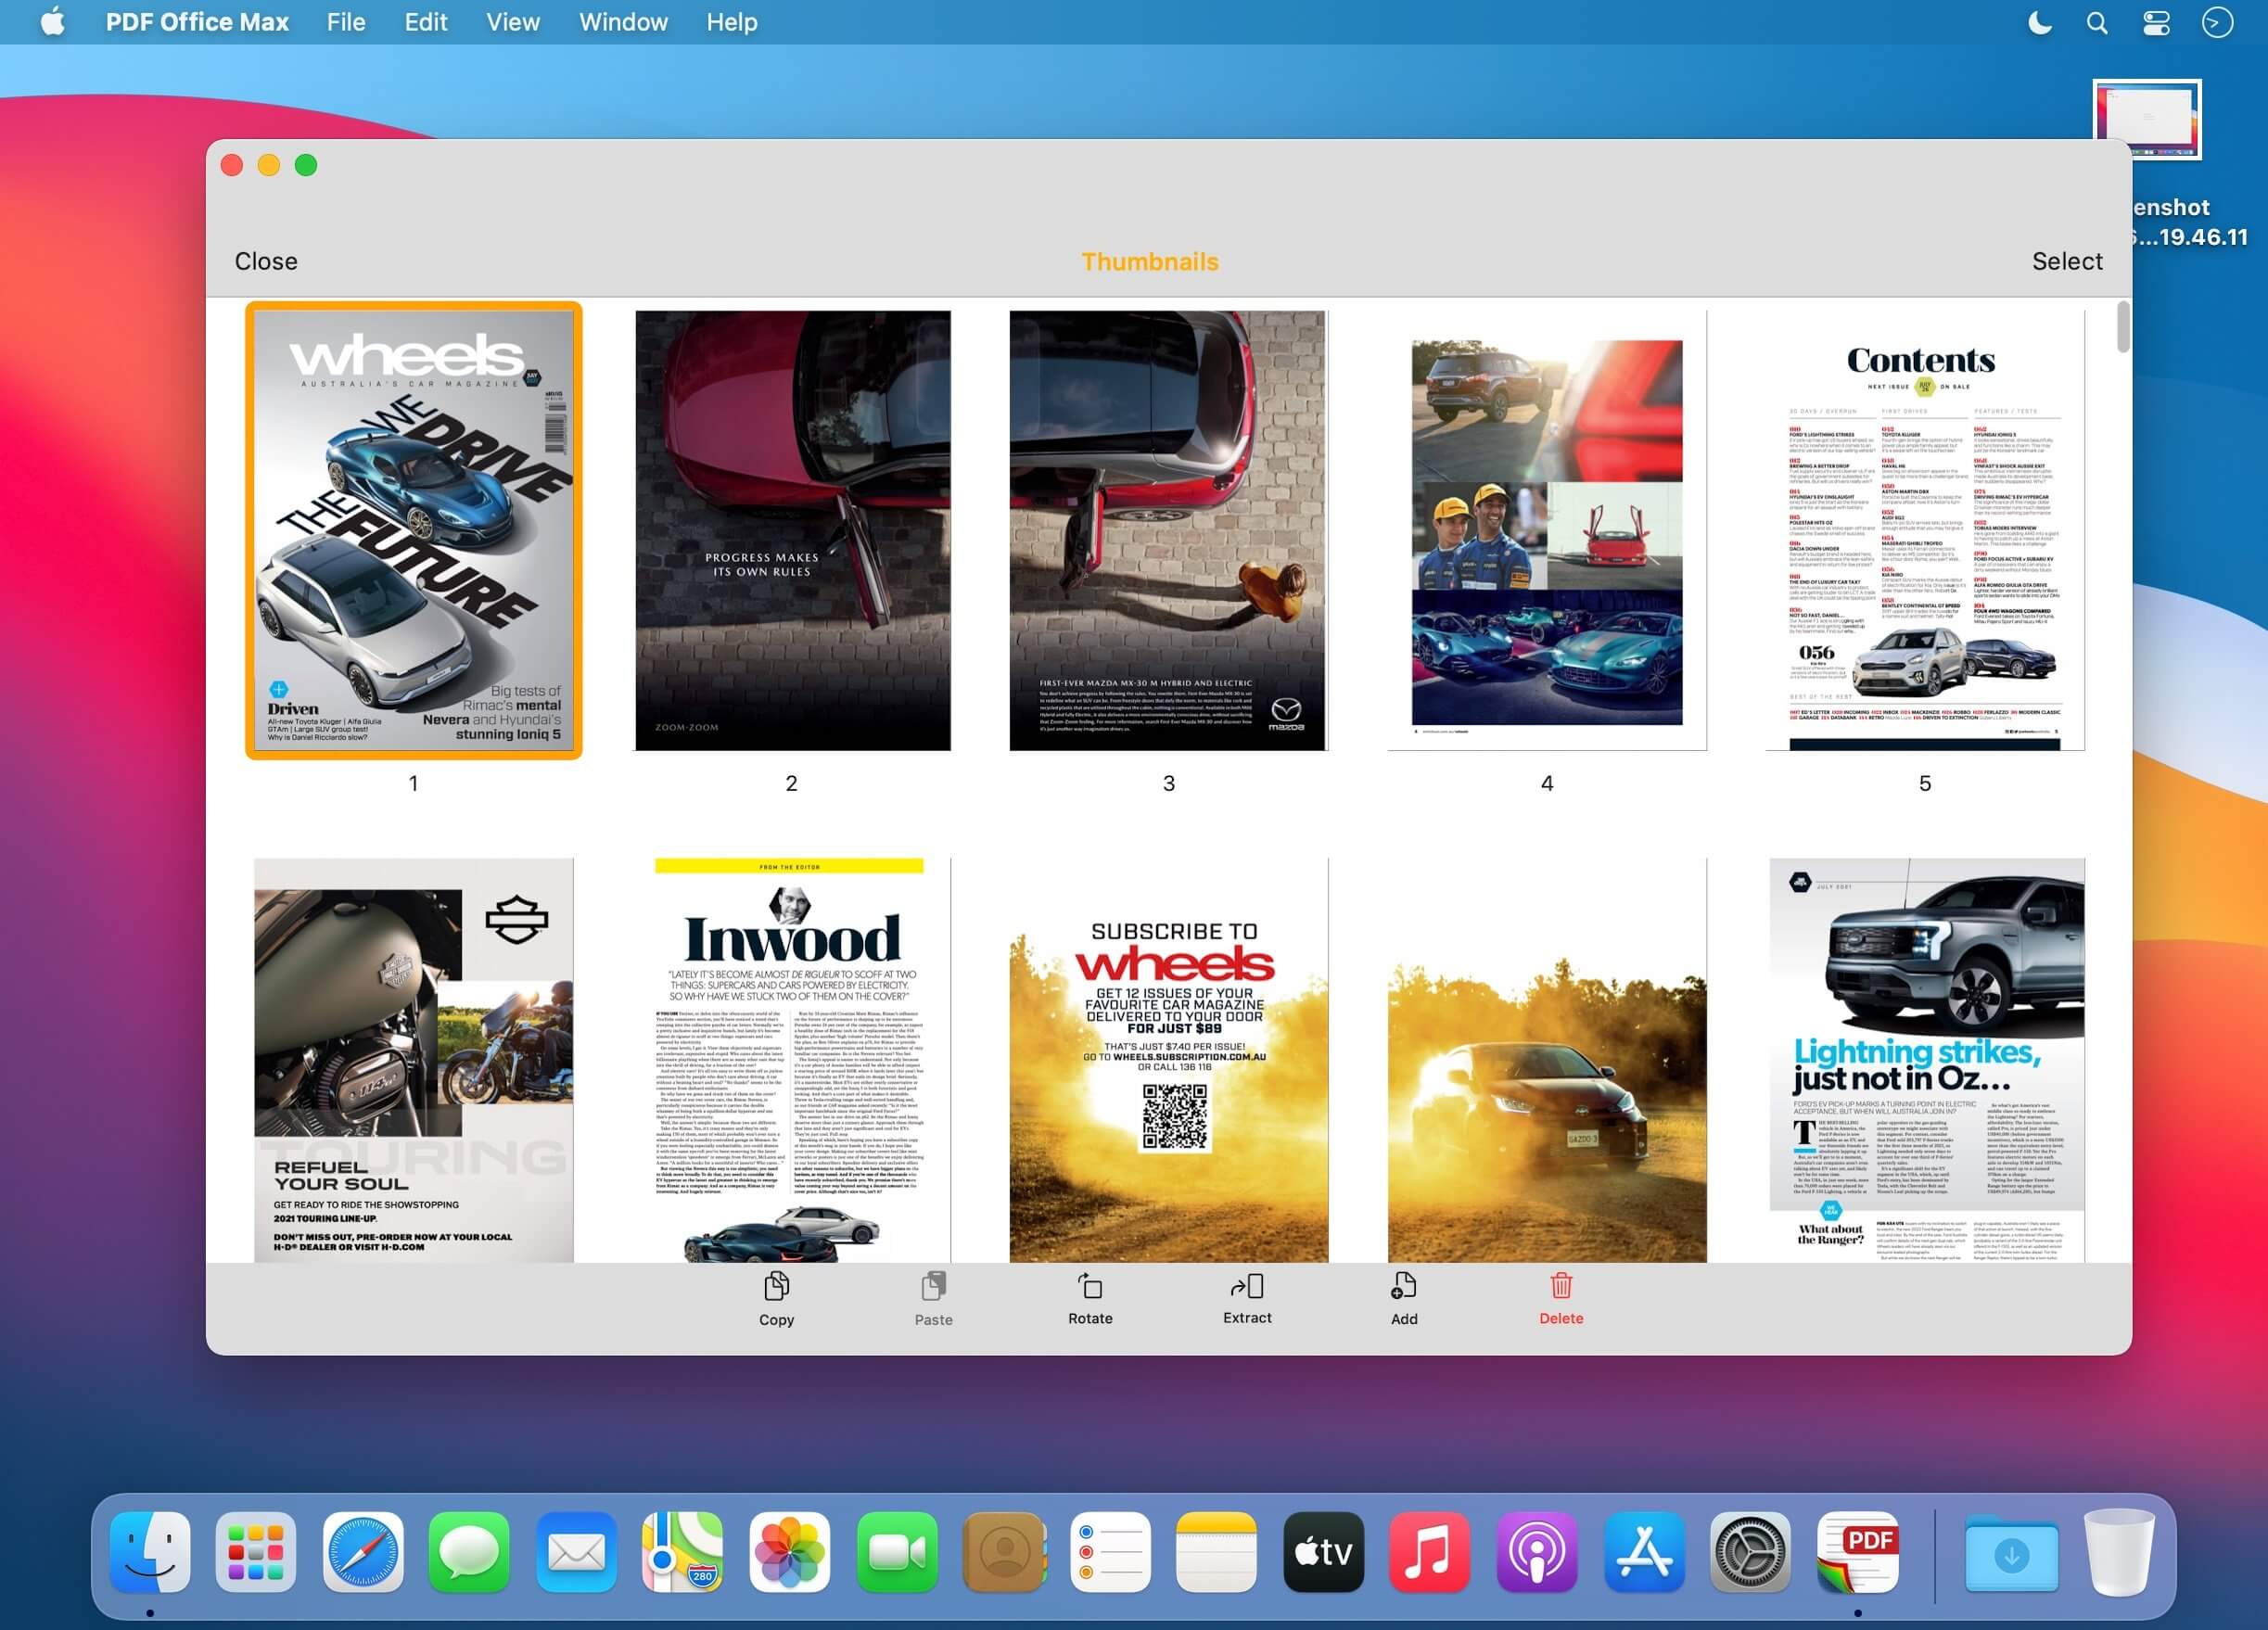The height and width of the screenshot is (1630, 2268).
Task: Click the Copy pages icon
Action: click(776, 1287)
